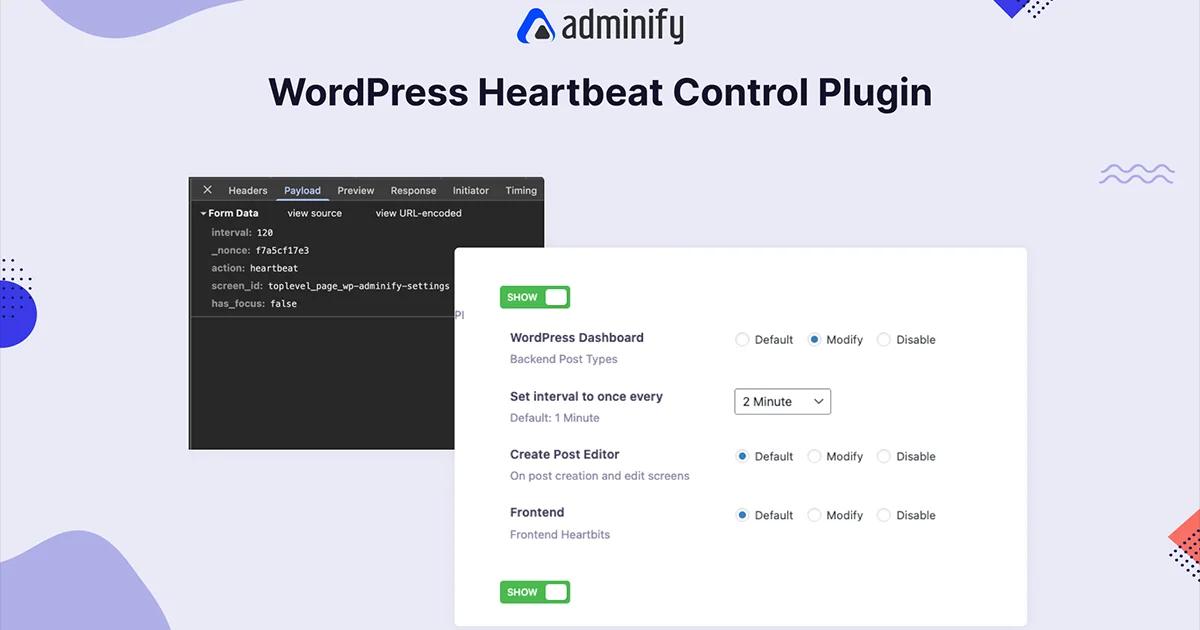Open the Headers tab in devtools

[x=248, y=191]
